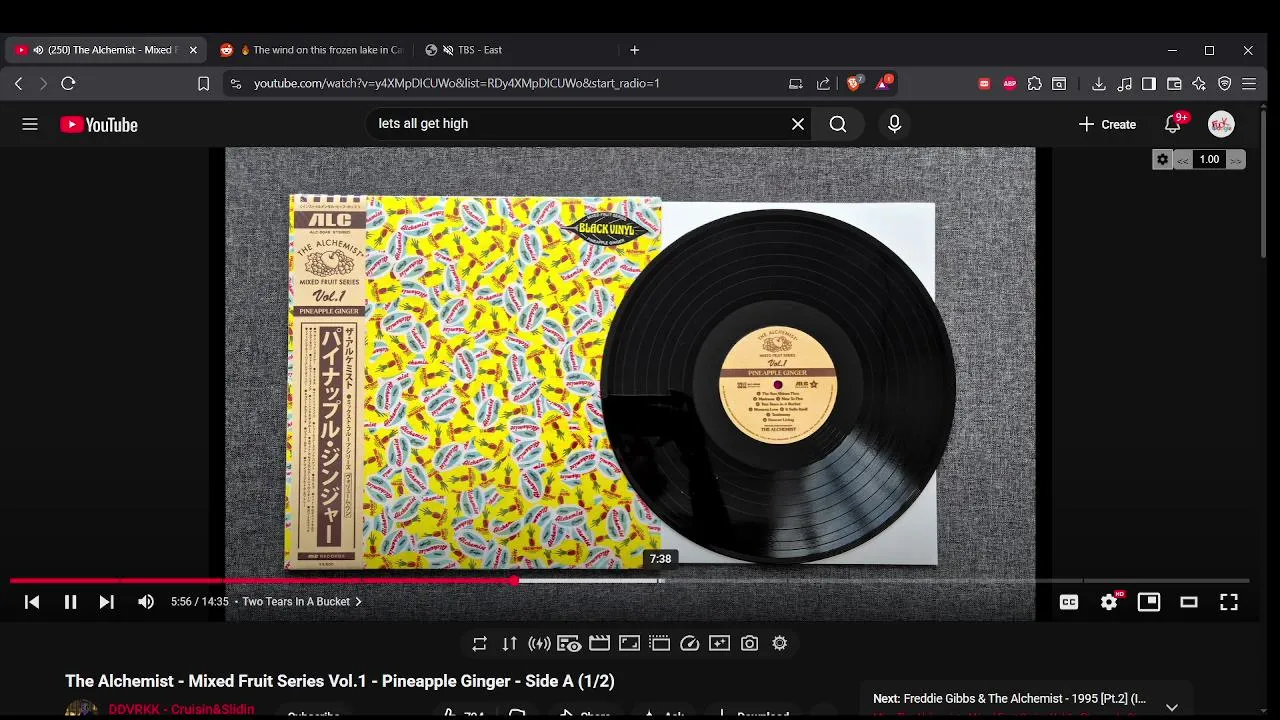Switch to The wind on this frozen lake tab
Viewport: 1280px width, 720px height.
click(311, 50)
